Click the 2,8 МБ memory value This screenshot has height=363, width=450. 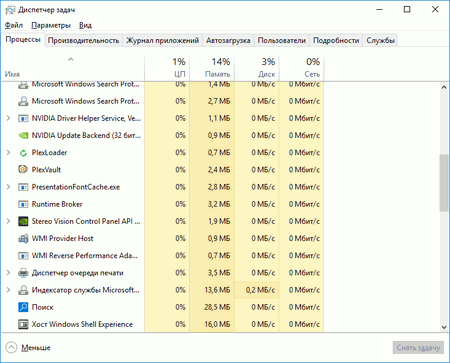coord(219,187)
